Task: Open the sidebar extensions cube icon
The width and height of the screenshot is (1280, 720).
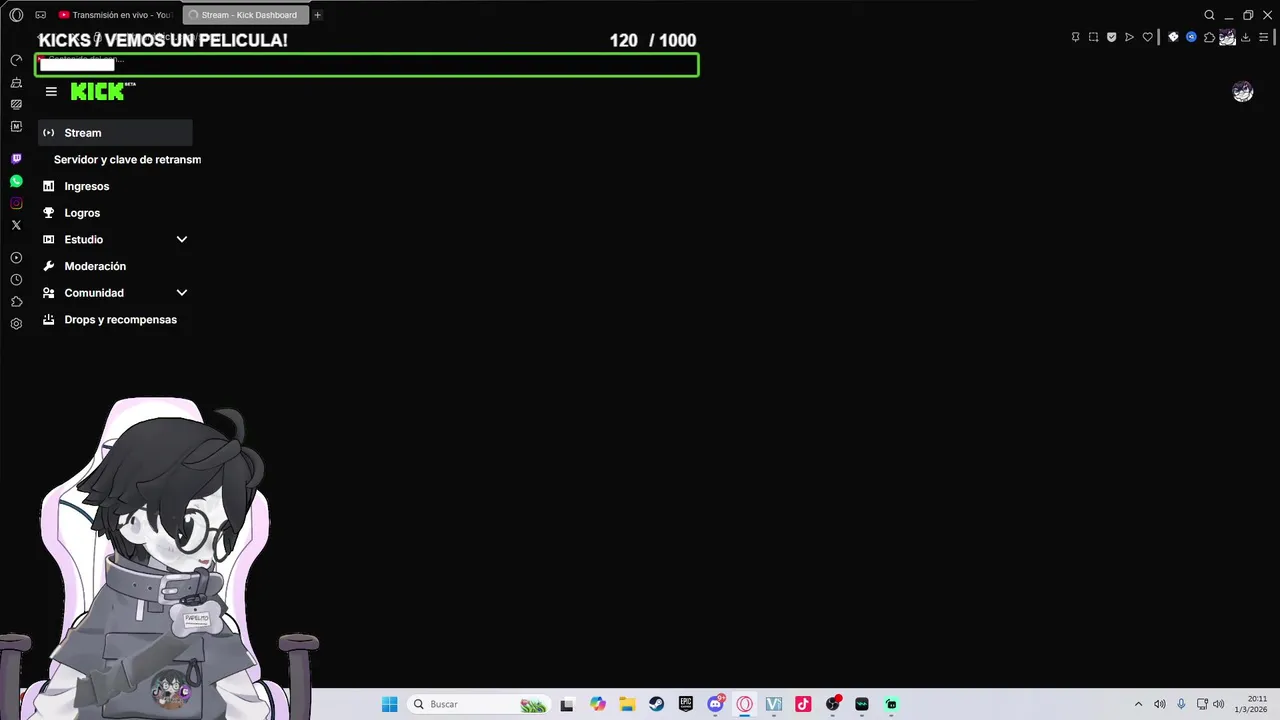Action: point(16,302)
